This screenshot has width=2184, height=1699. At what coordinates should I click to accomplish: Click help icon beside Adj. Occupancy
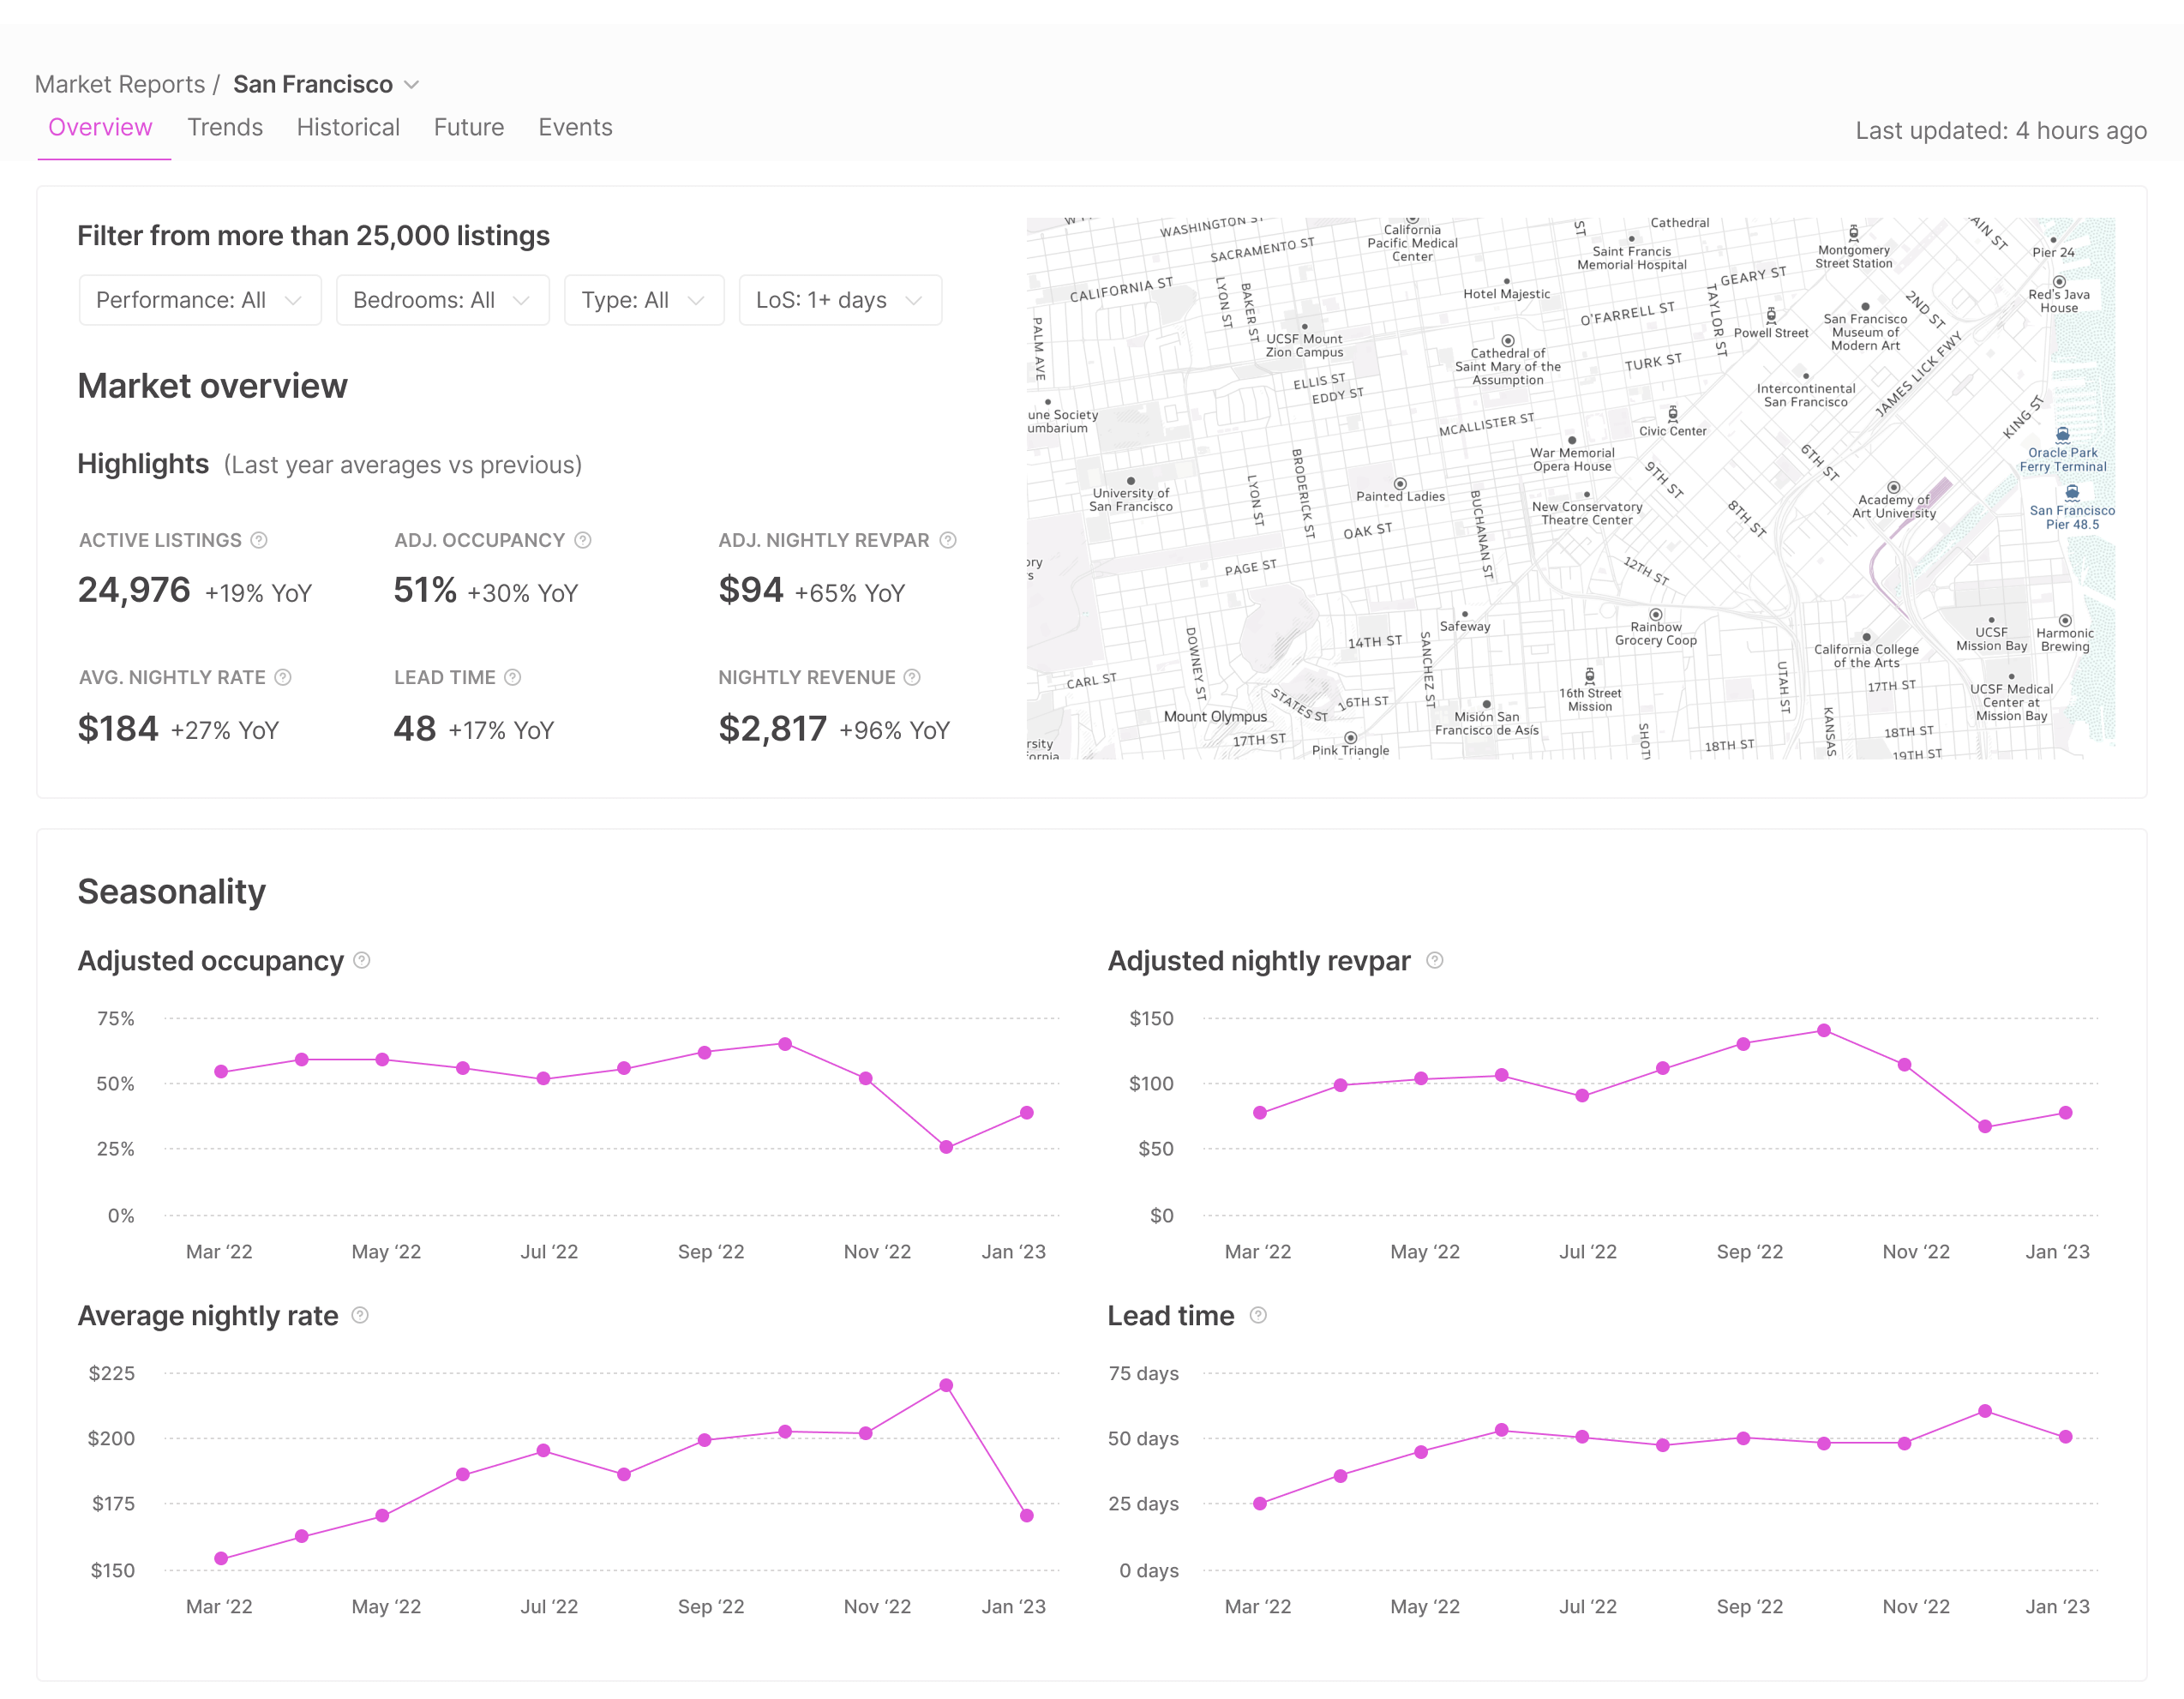click(x=583, y=540)
